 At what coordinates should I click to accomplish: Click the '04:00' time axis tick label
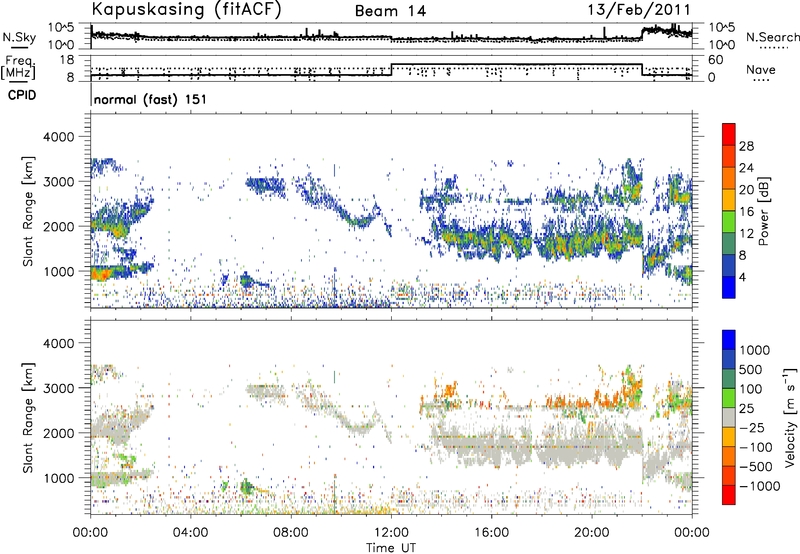coord(191,533)
